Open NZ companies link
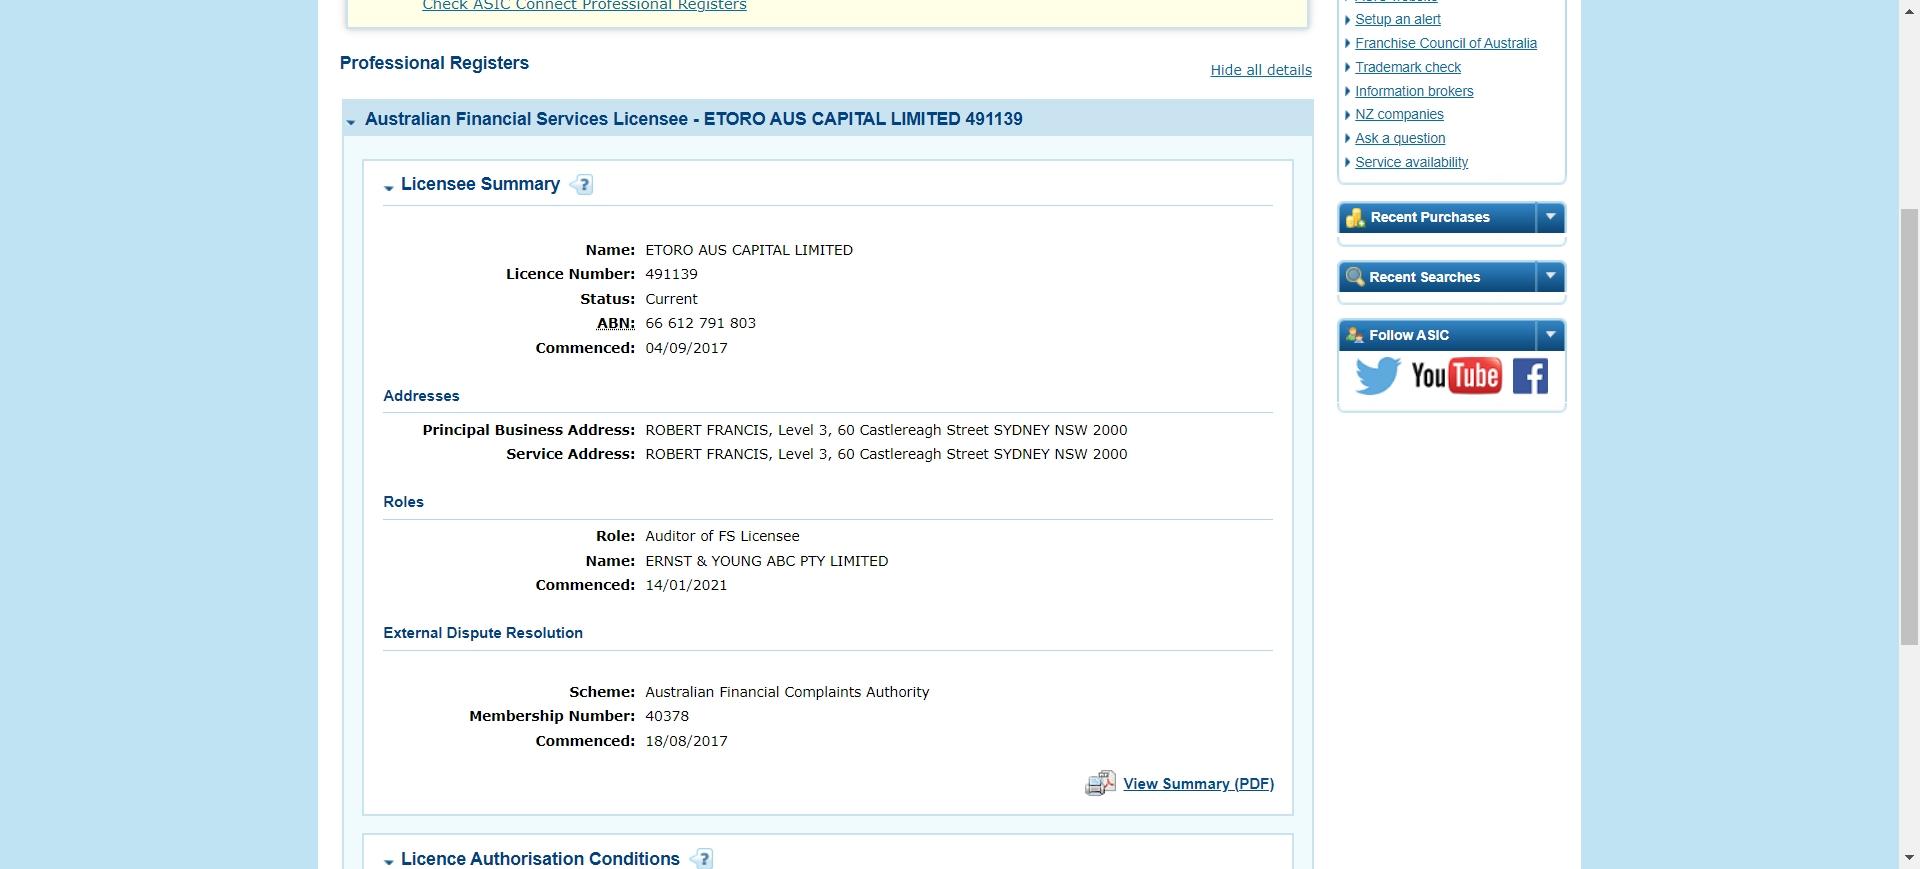The image size is (1920, 869). 1398,114
